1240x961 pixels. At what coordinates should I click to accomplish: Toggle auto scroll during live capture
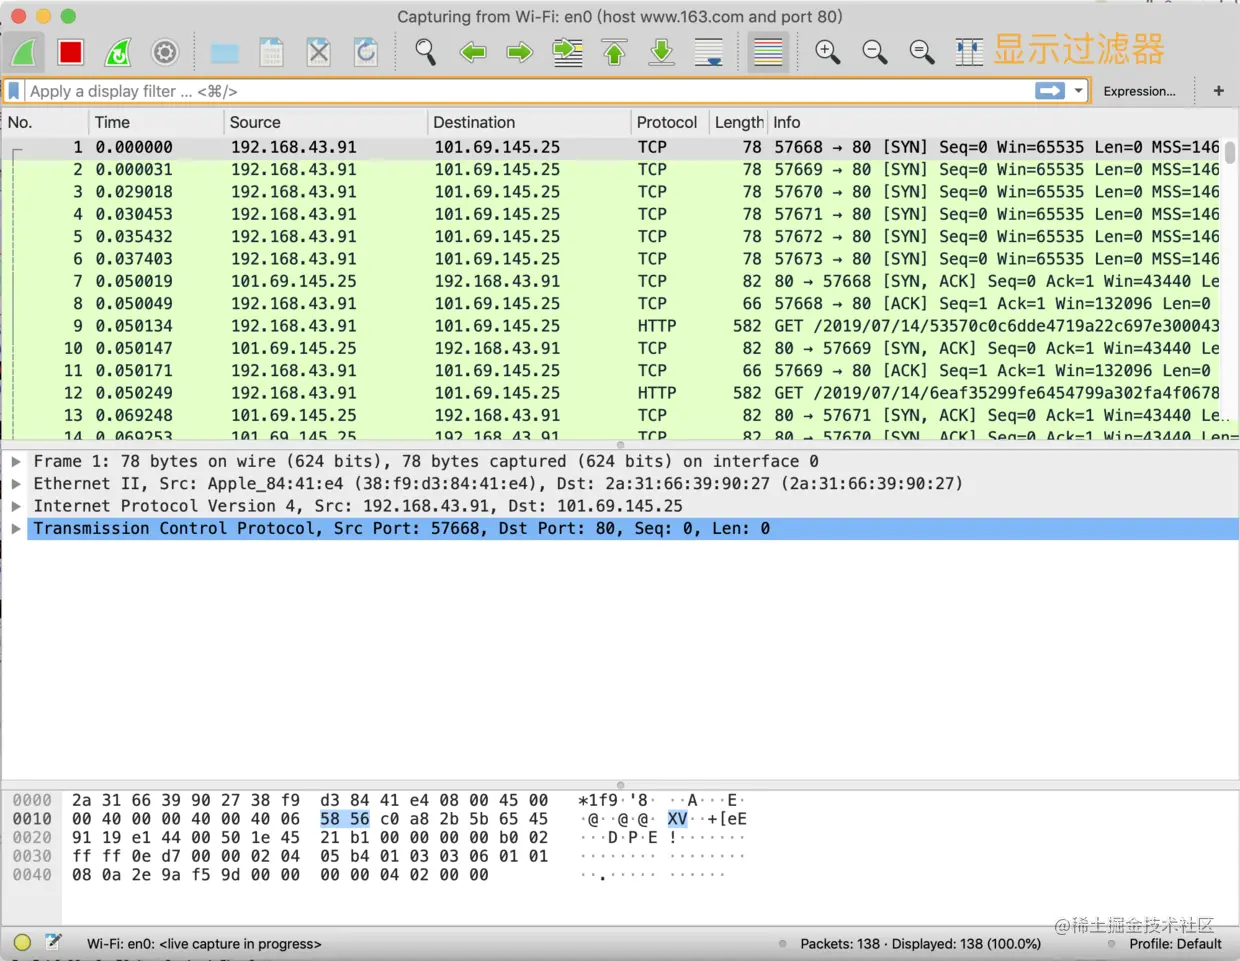tap(709, 52)
